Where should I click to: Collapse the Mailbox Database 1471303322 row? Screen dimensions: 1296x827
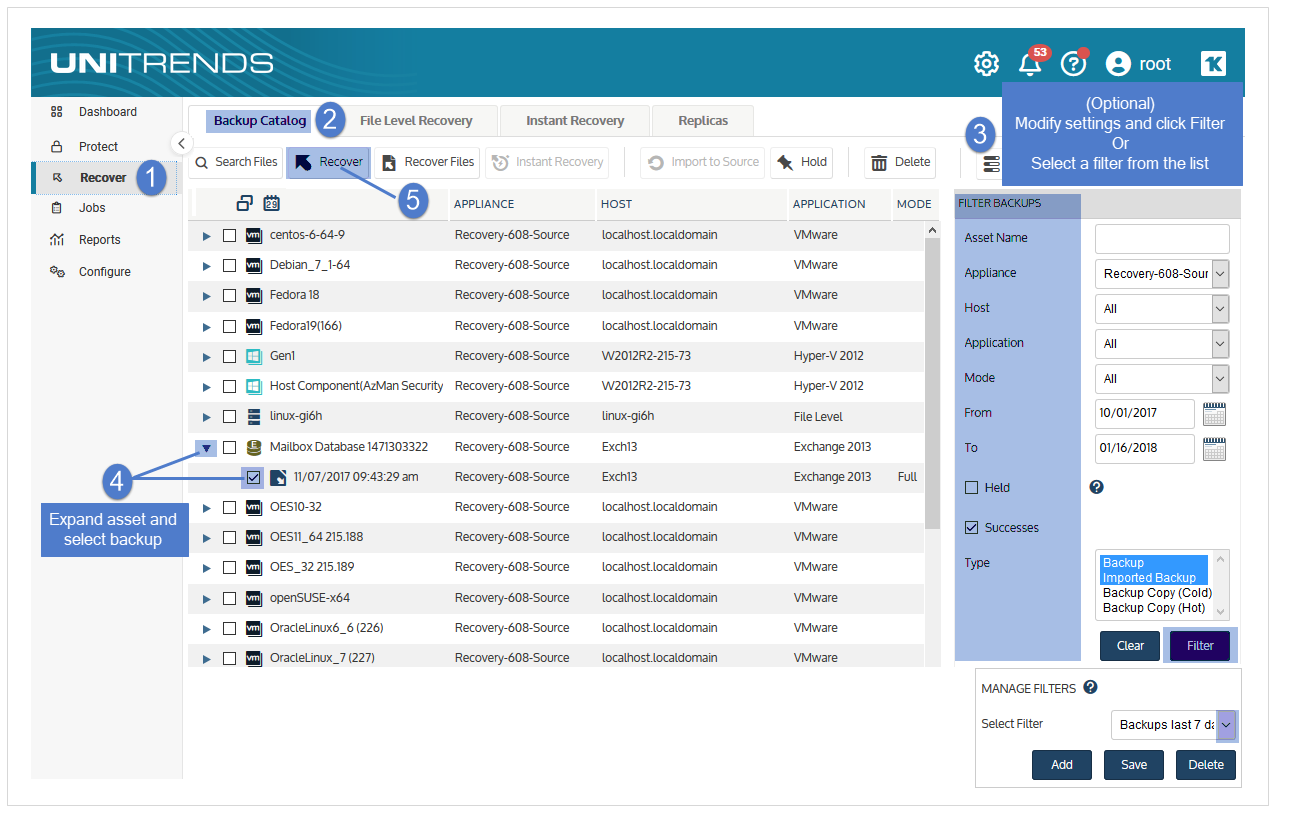pos(206,448)
